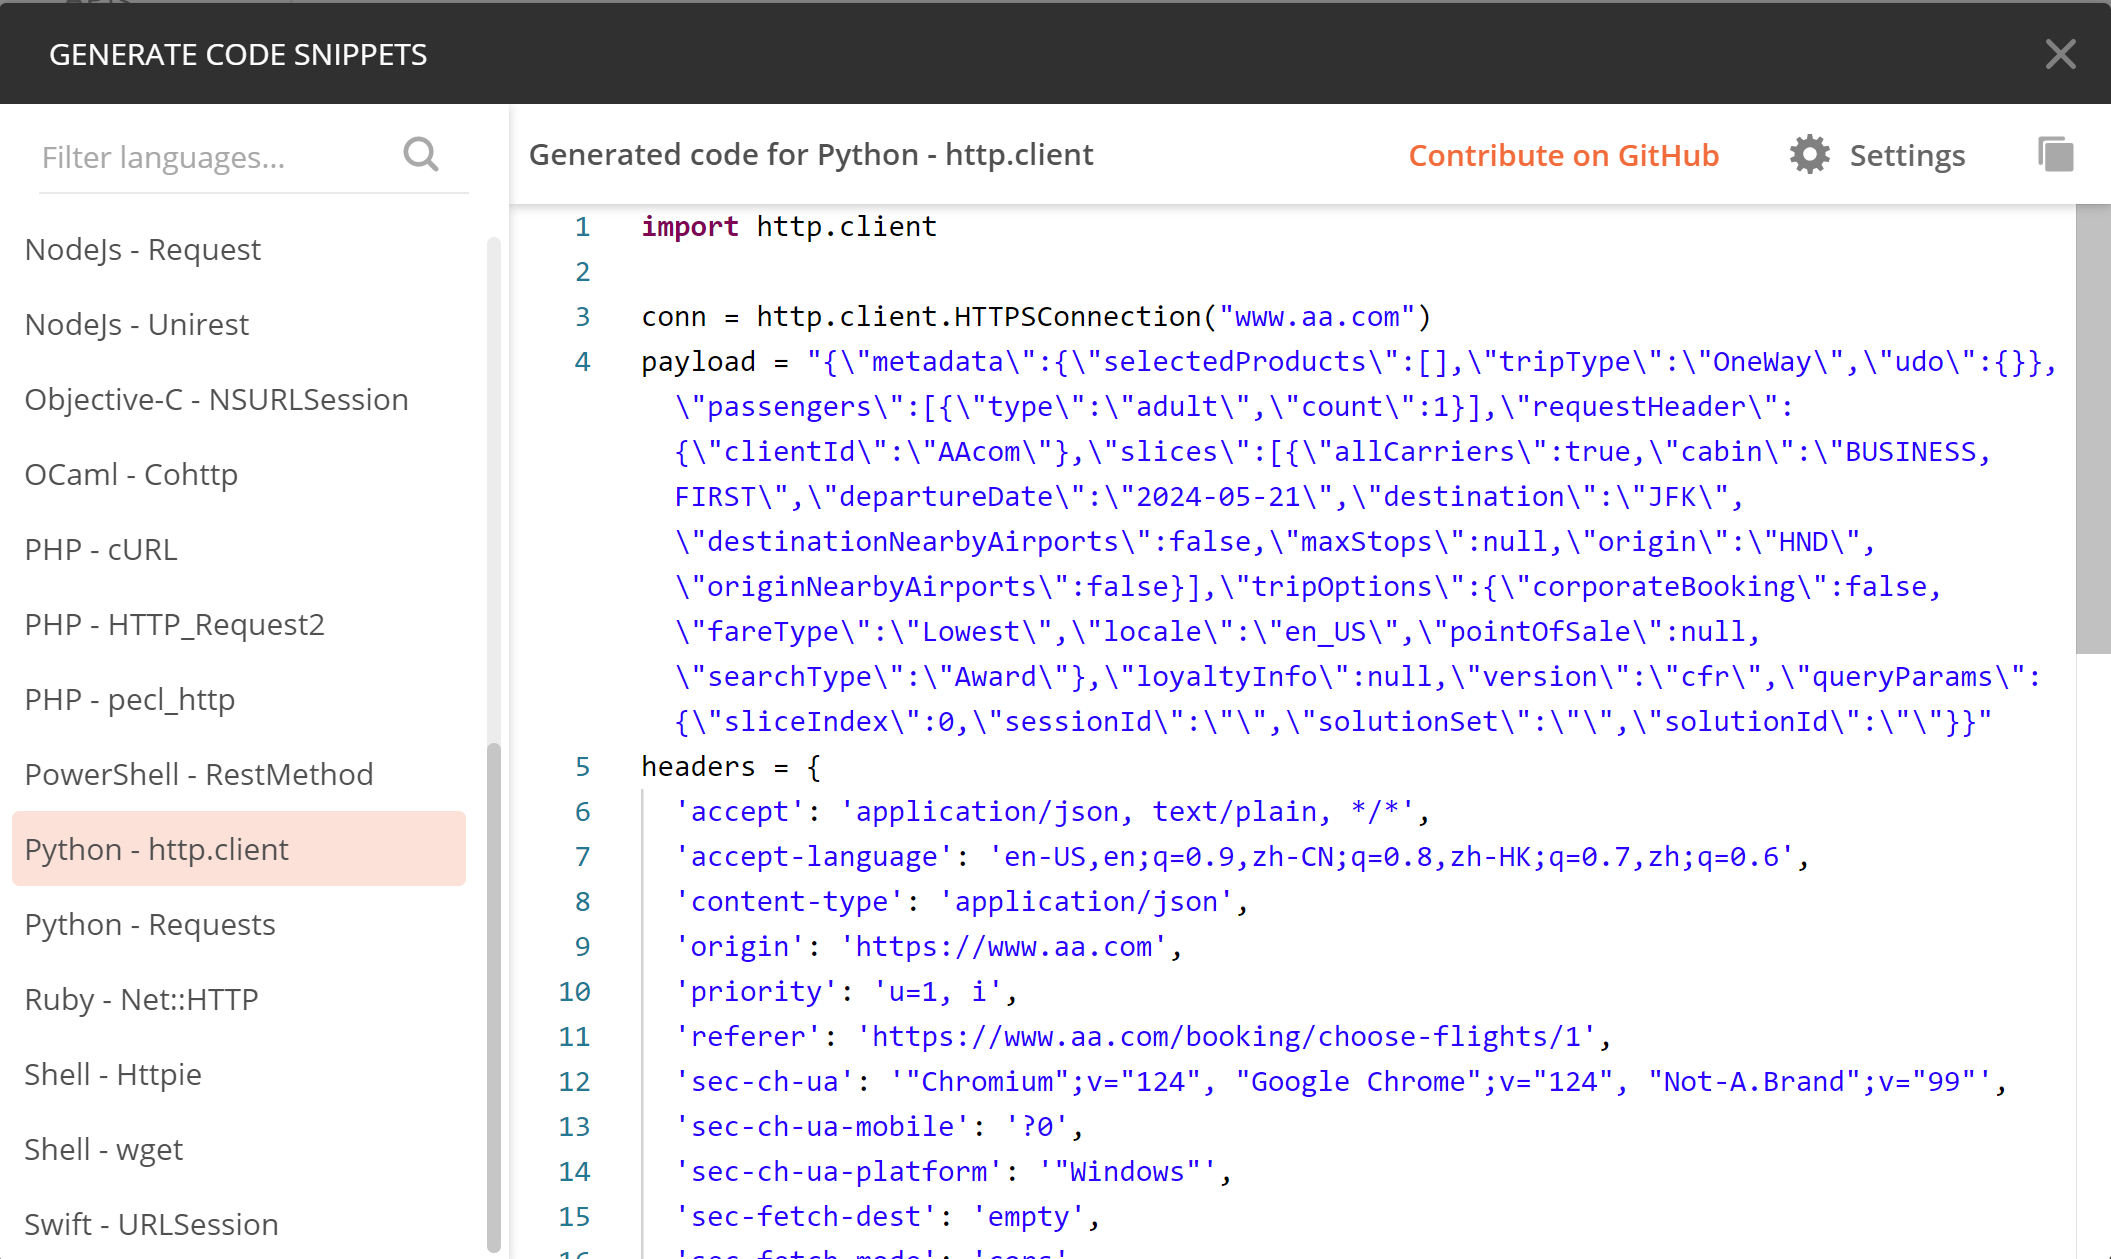Click the 'referer' header URL value

1226,1037
